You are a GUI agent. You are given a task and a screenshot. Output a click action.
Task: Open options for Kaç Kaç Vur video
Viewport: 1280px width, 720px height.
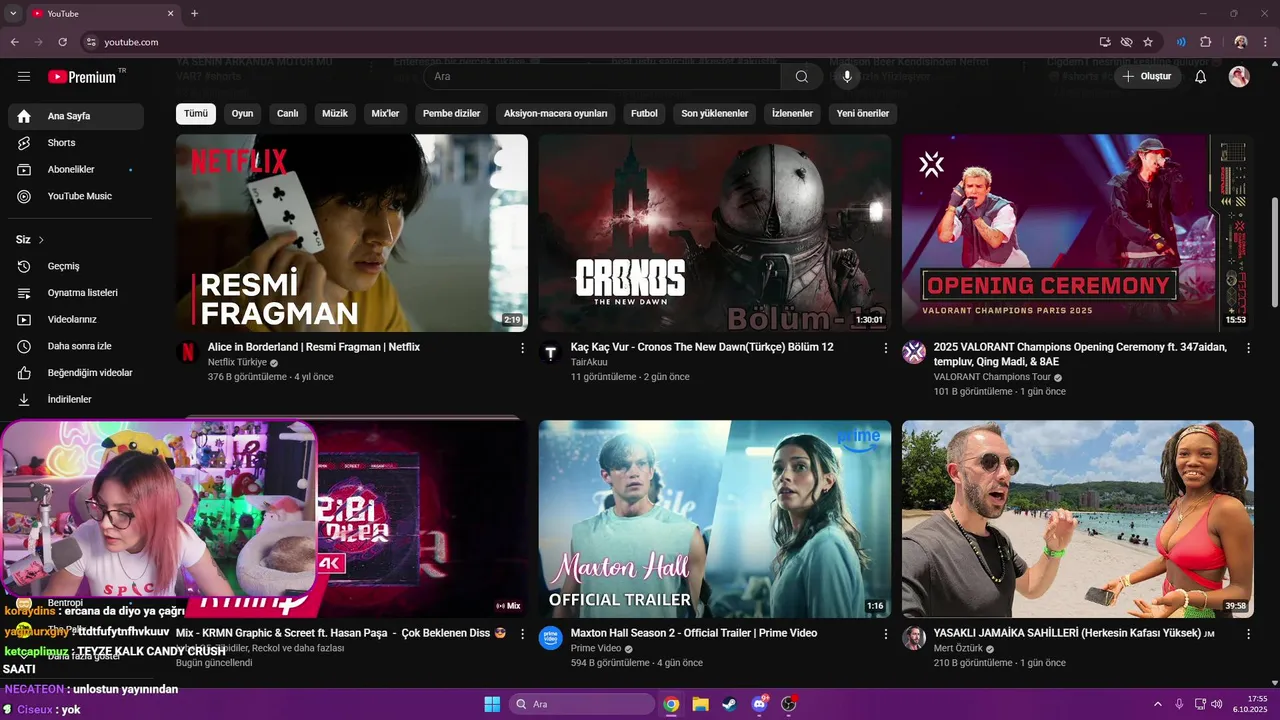[x=885, y=348]
